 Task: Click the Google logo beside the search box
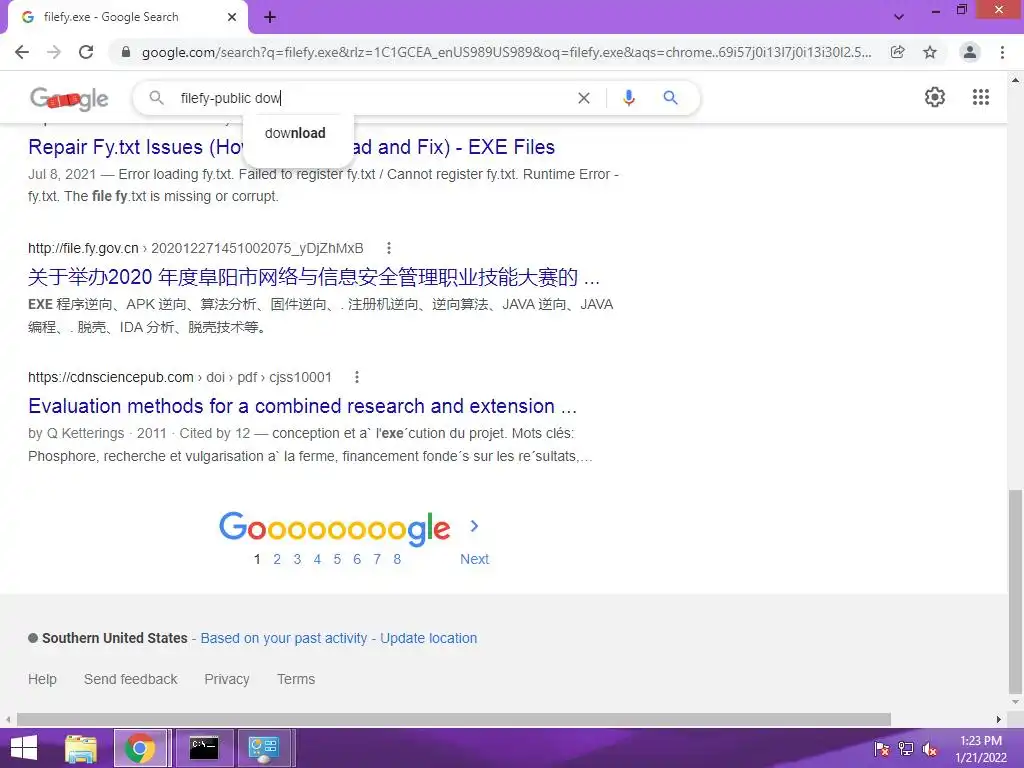tap(69, 99)
